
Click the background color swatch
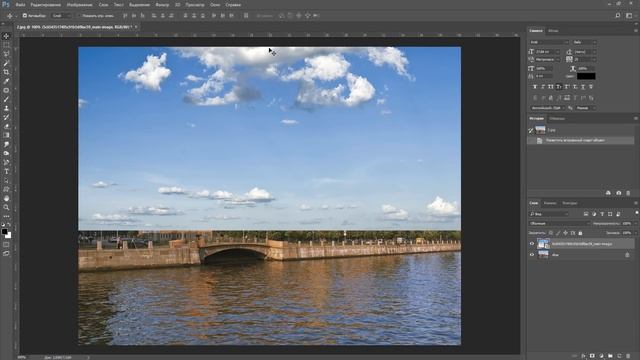pos(9,236)
